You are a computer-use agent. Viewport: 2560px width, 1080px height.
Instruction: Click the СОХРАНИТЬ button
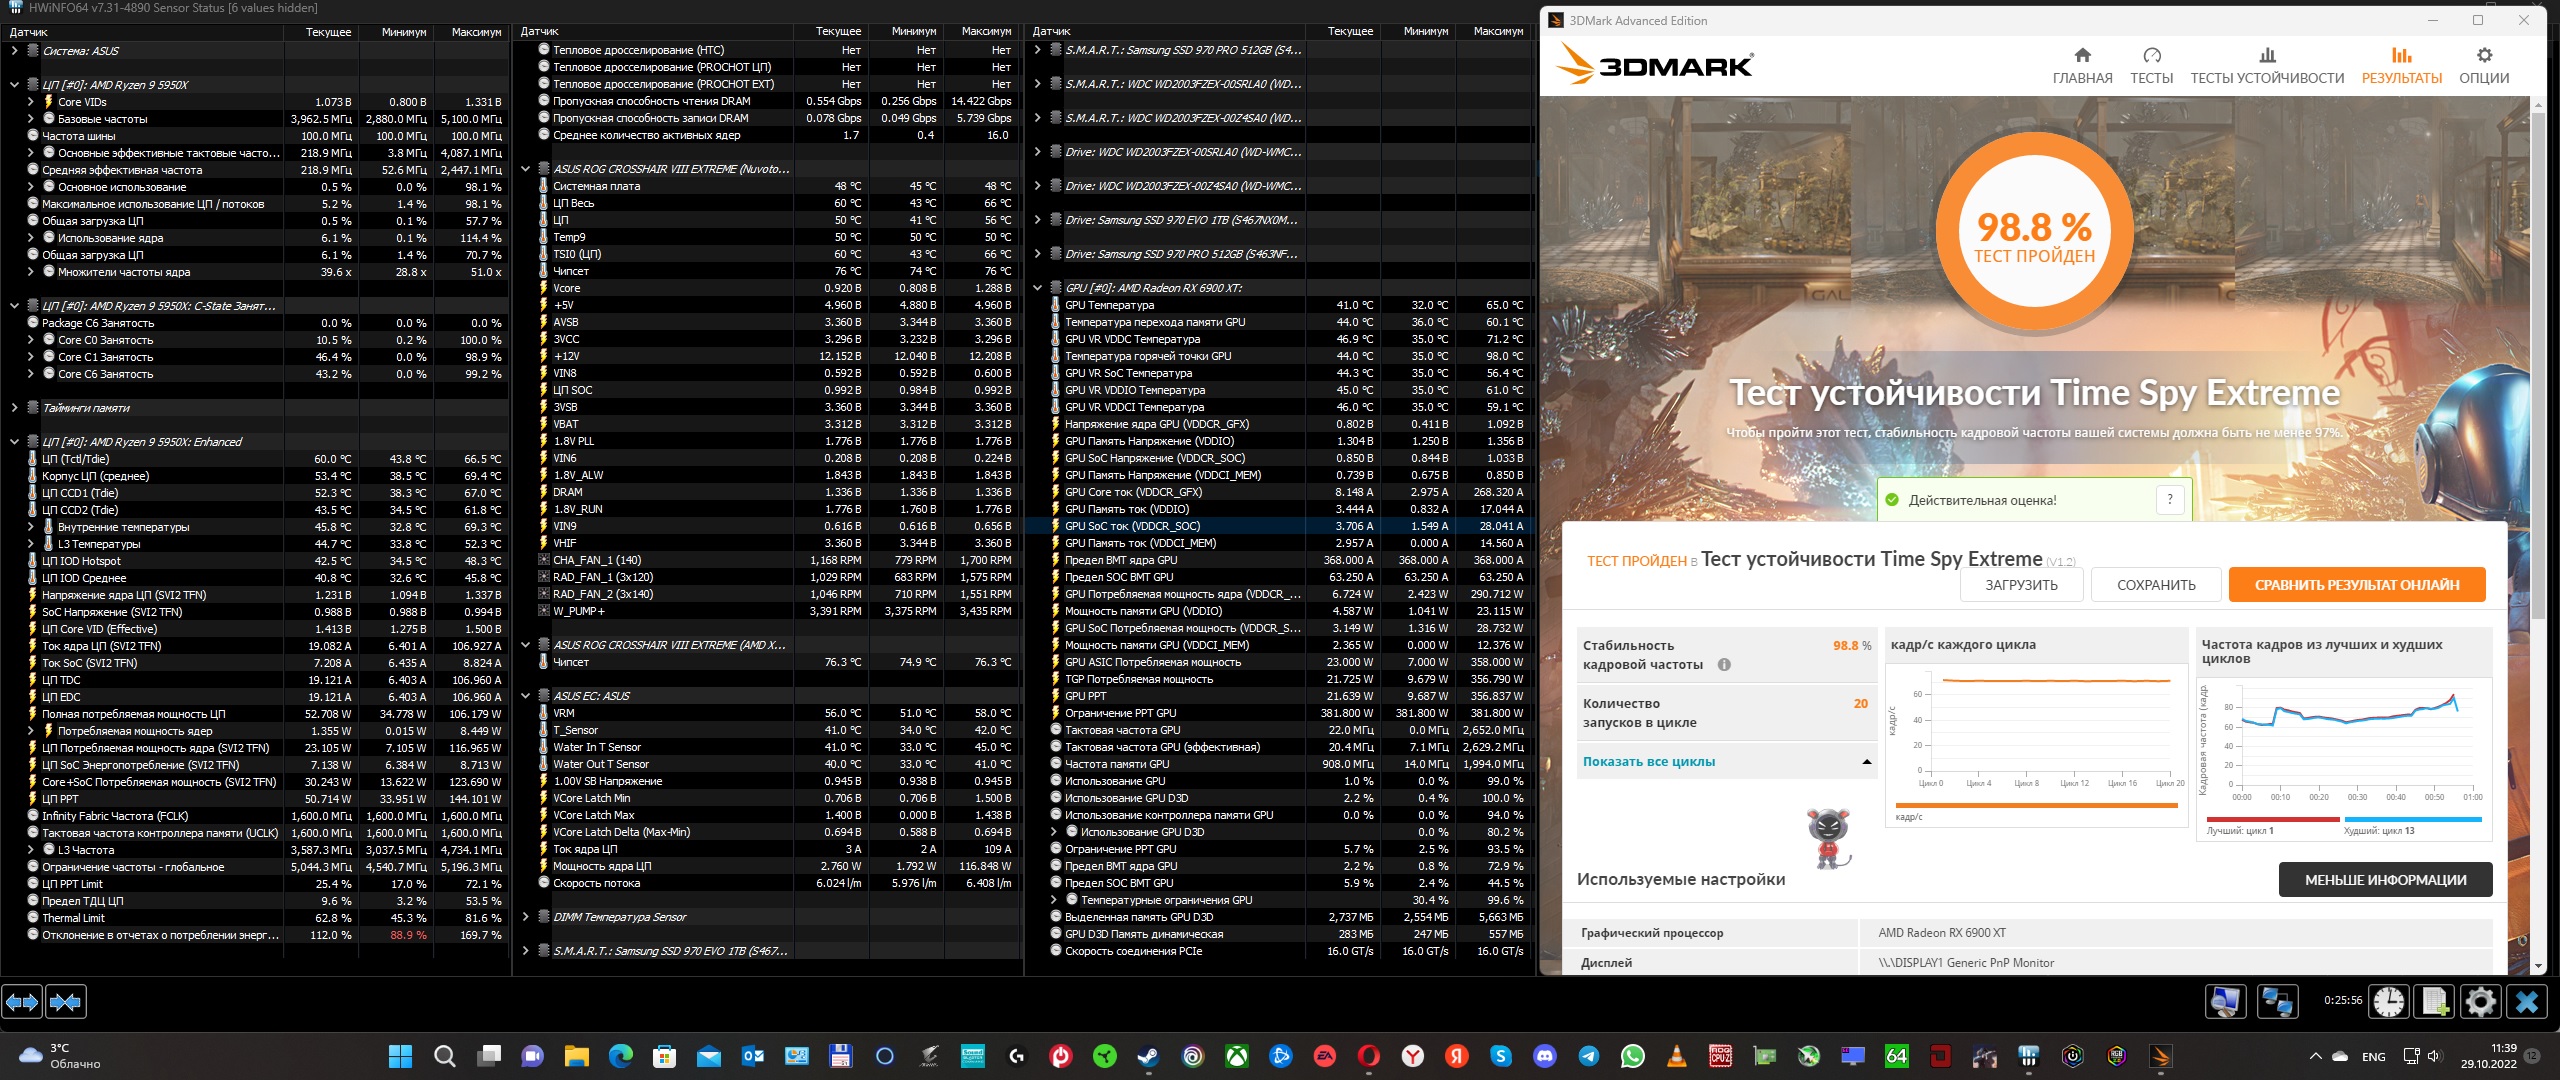point(2156,585)
